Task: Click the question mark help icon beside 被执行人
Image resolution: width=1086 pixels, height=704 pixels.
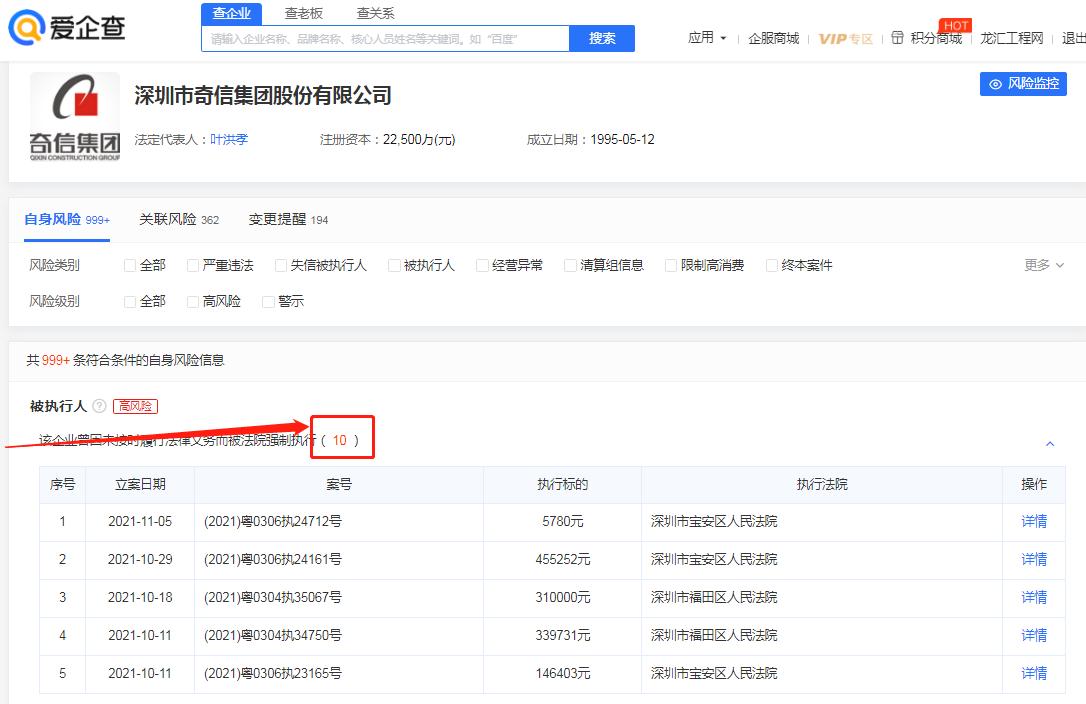Action: click(98, 406)
